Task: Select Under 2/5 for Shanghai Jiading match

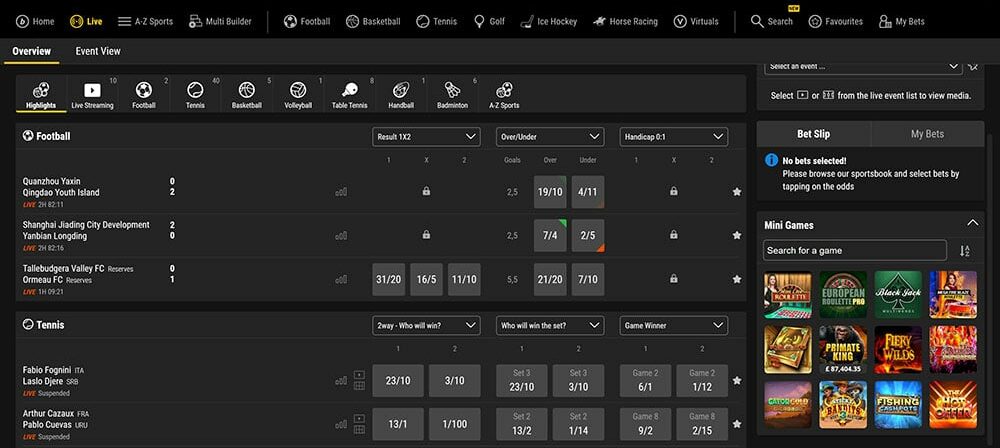Action: [588, 235]
